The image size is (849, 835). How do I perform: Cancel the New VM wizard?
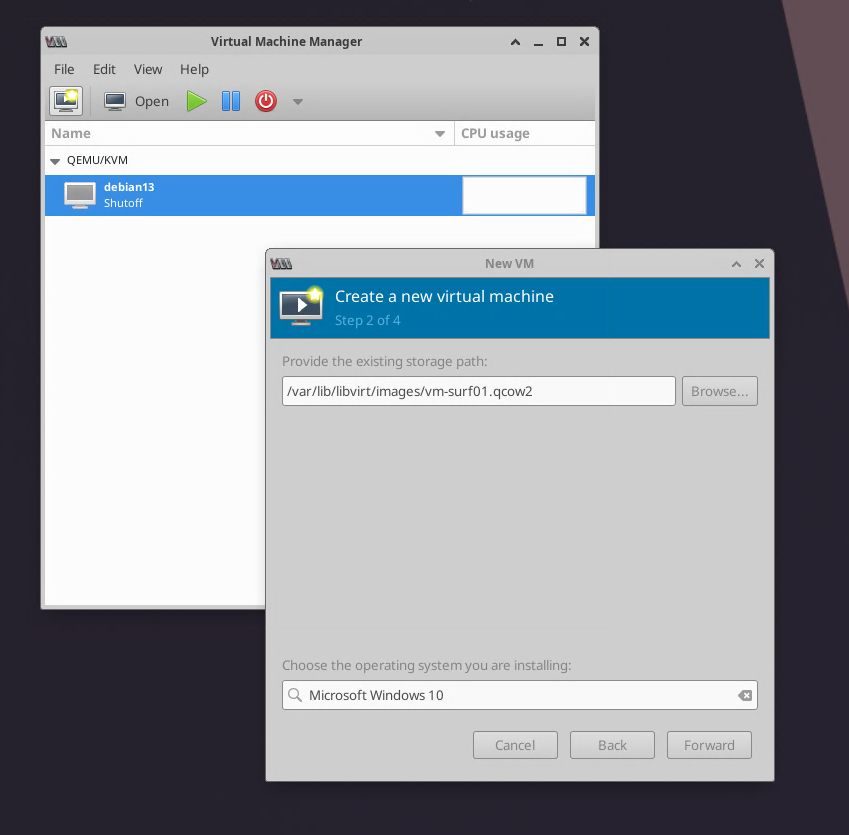click(515, 745)
